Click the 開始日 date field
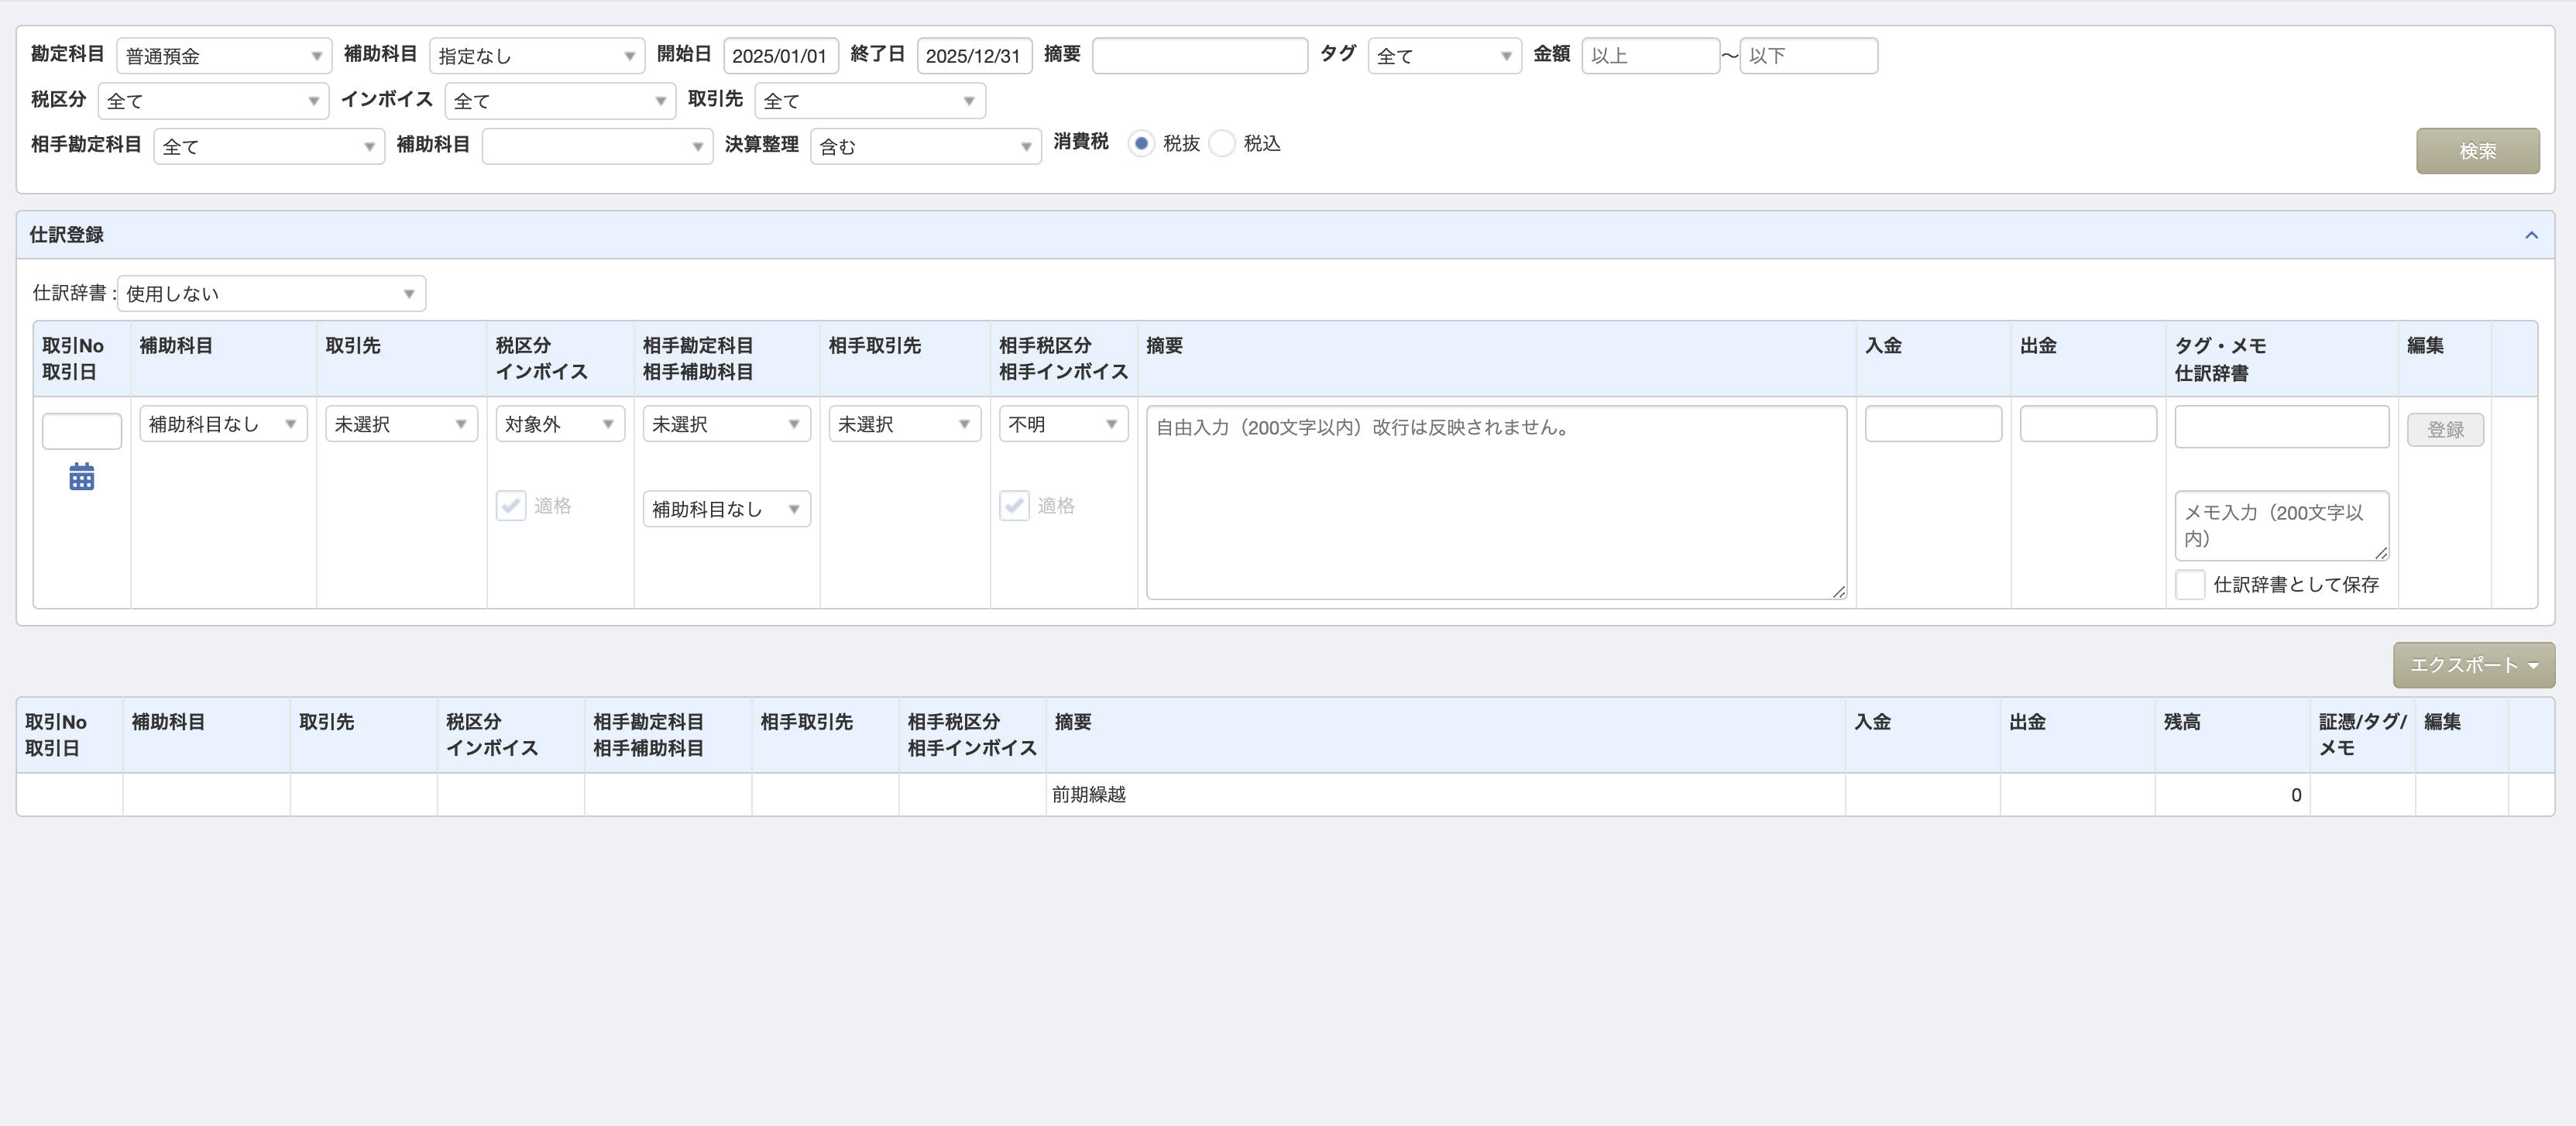The image size is (2576, 1126). pyautogui.click(x=780, y=56)
